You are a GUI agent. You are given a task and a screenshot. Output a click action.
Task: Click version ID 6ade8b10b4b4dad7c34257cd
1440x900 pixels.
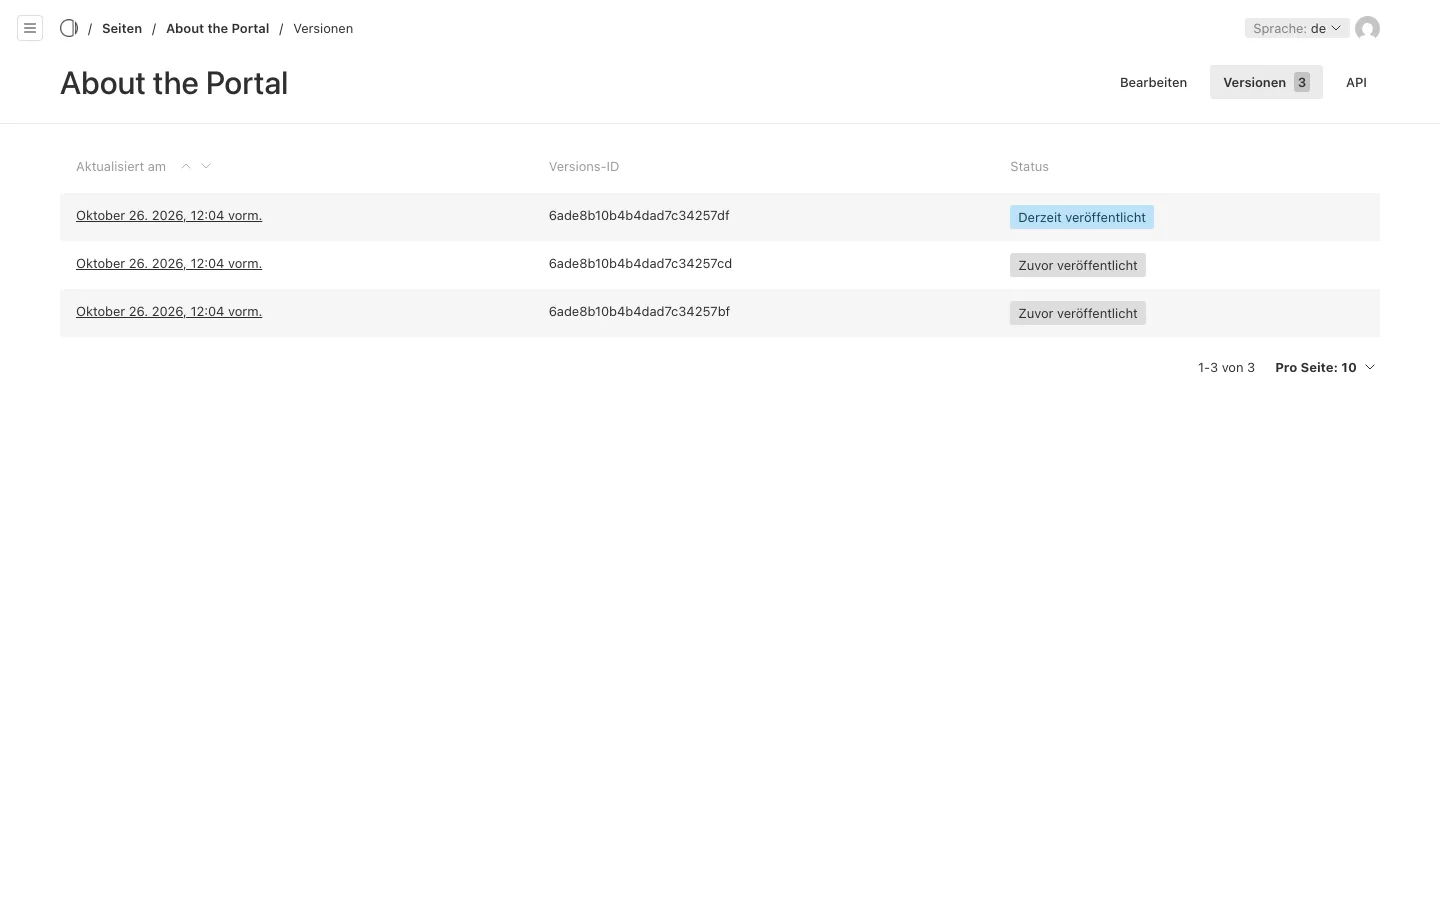[x=640, y=263]
